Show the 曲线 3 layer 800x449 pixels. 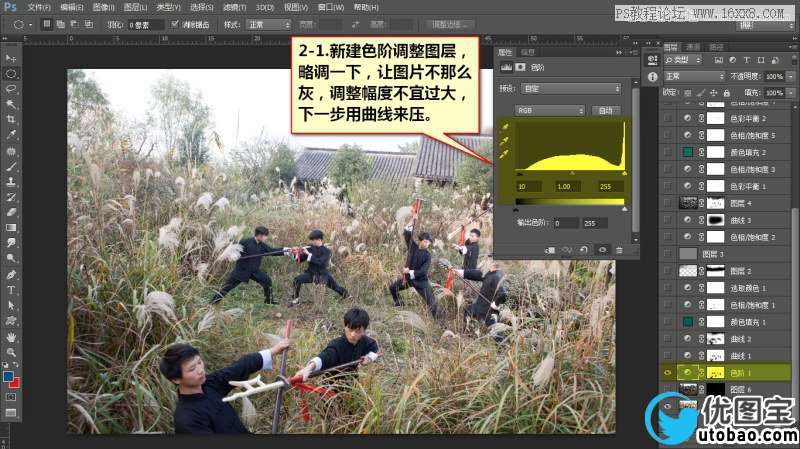[667, 220]
